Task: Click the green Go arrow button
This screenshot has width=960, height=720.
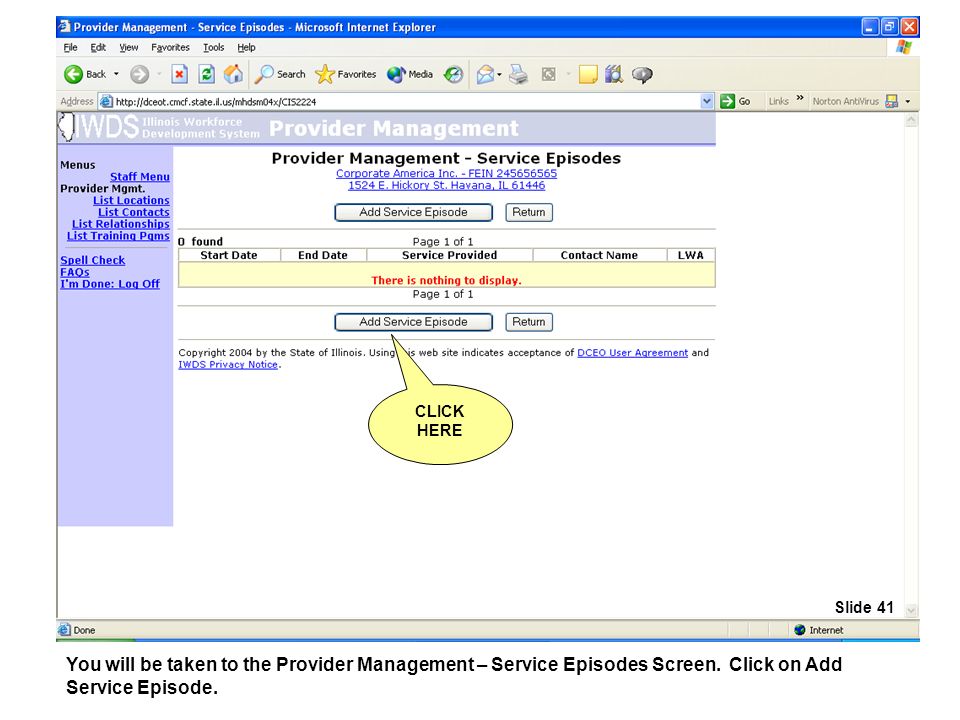Action: pos(727,102)
